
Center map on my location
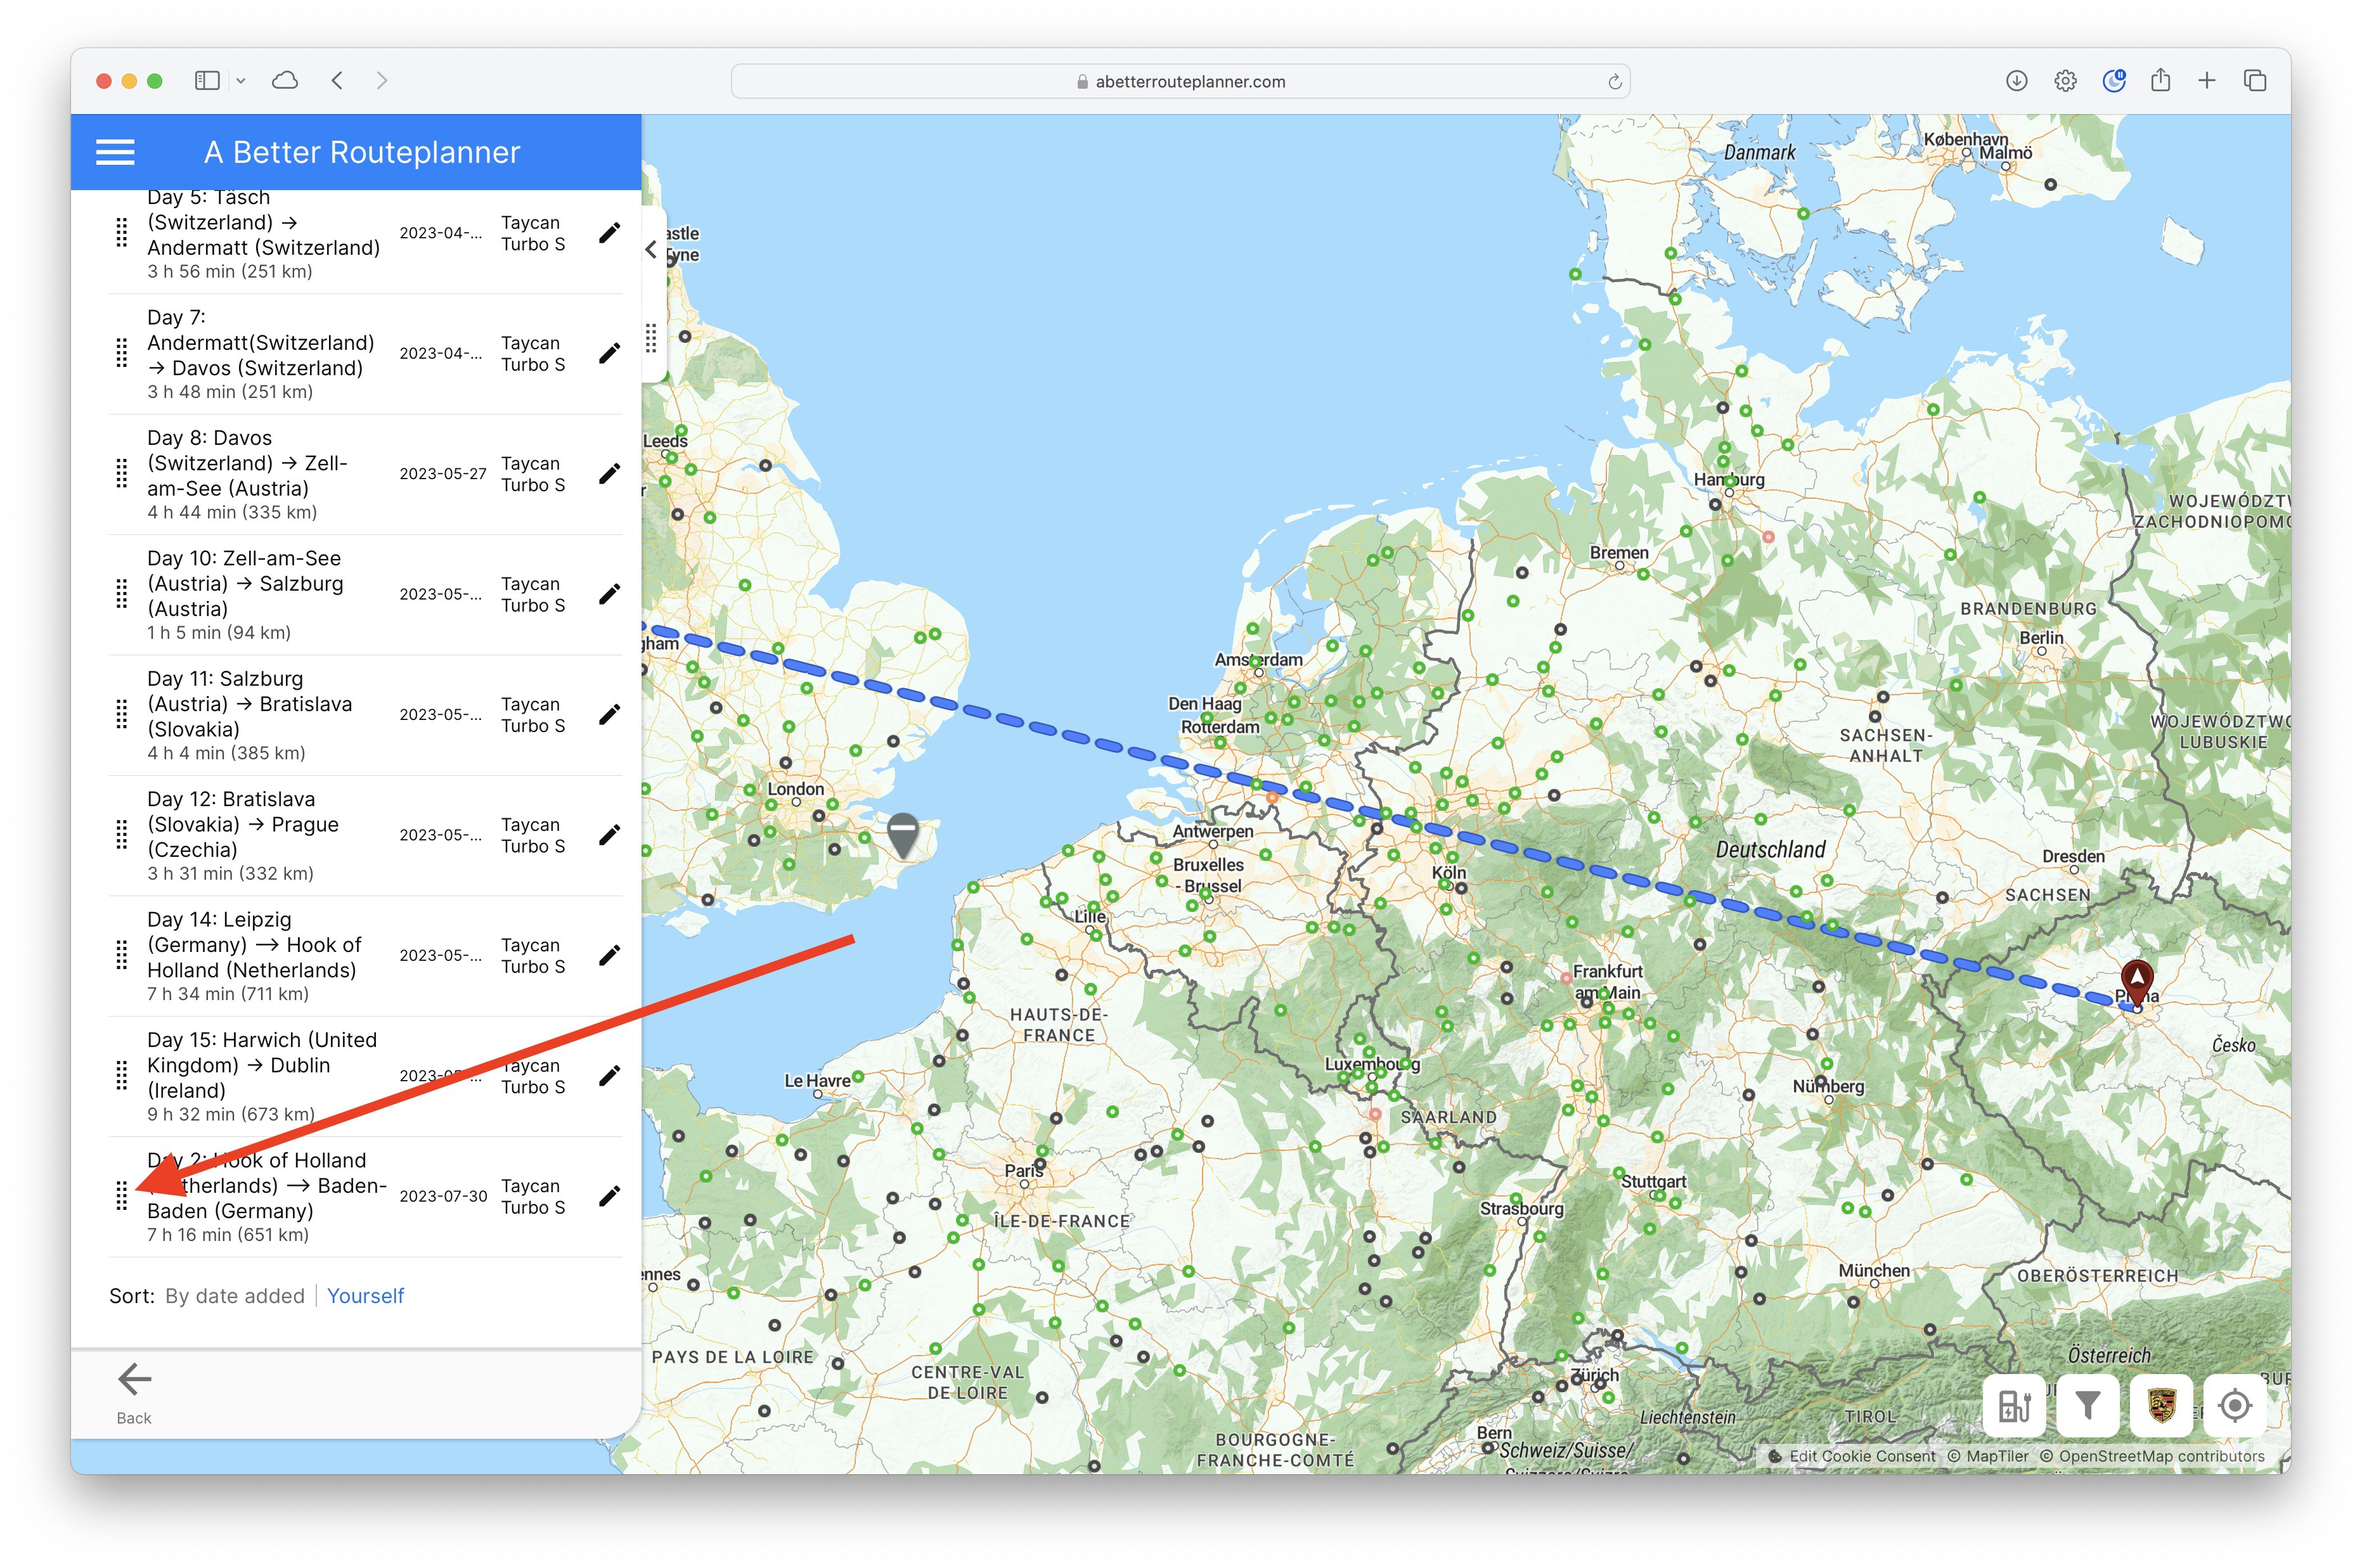pyautogui.click(x=2235, y=1406)
